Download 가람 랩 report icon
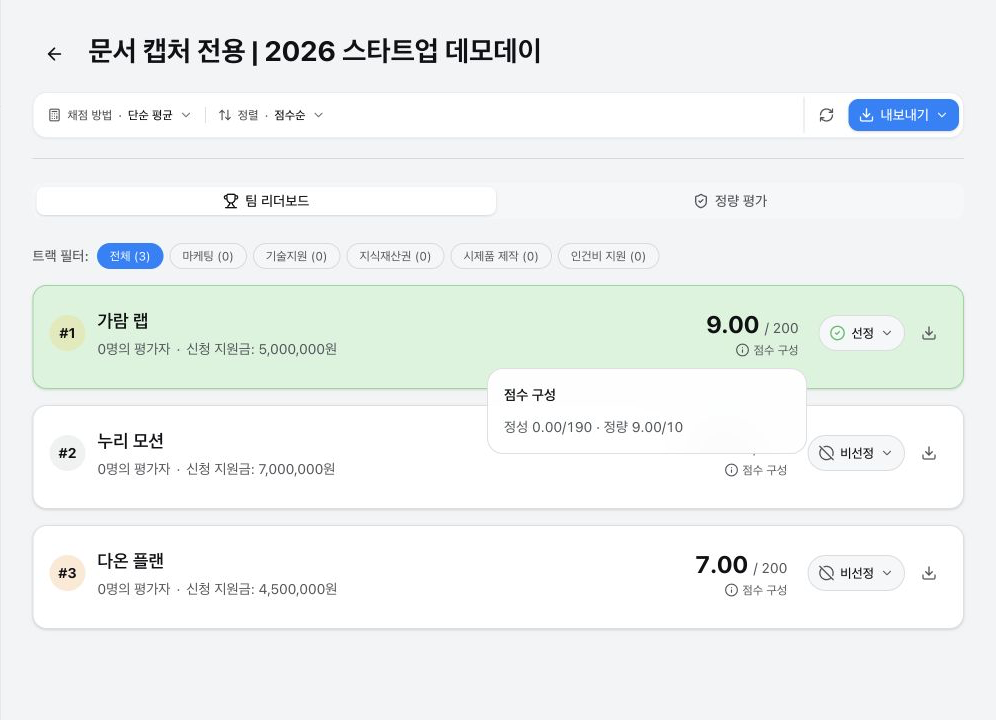This screenshot has height=720, width=996. coord(929,333)
